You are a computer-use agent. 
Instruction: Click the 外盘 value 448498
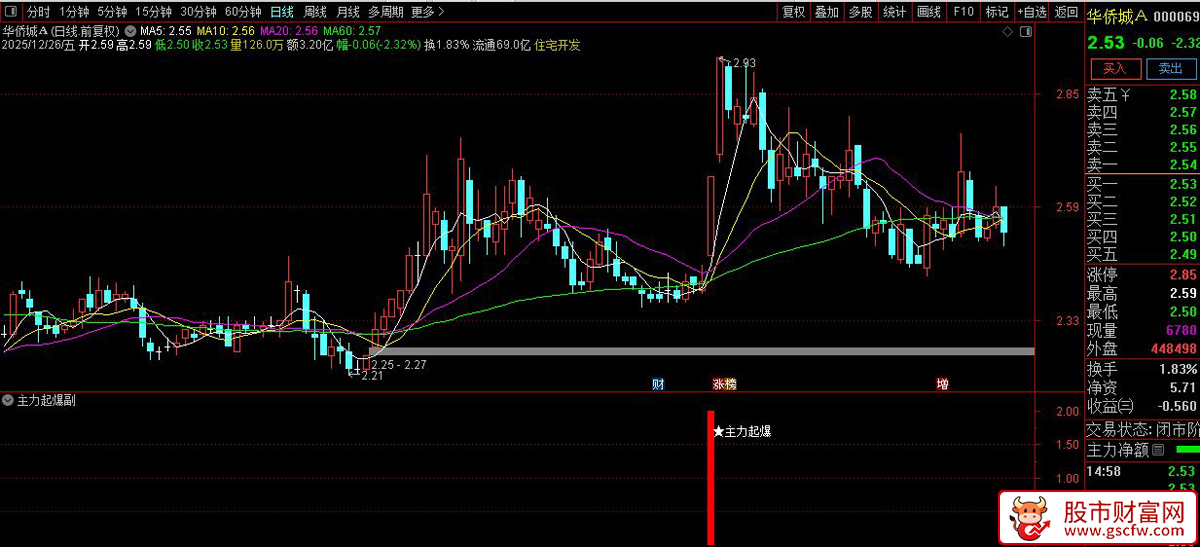coord(1173,349)
